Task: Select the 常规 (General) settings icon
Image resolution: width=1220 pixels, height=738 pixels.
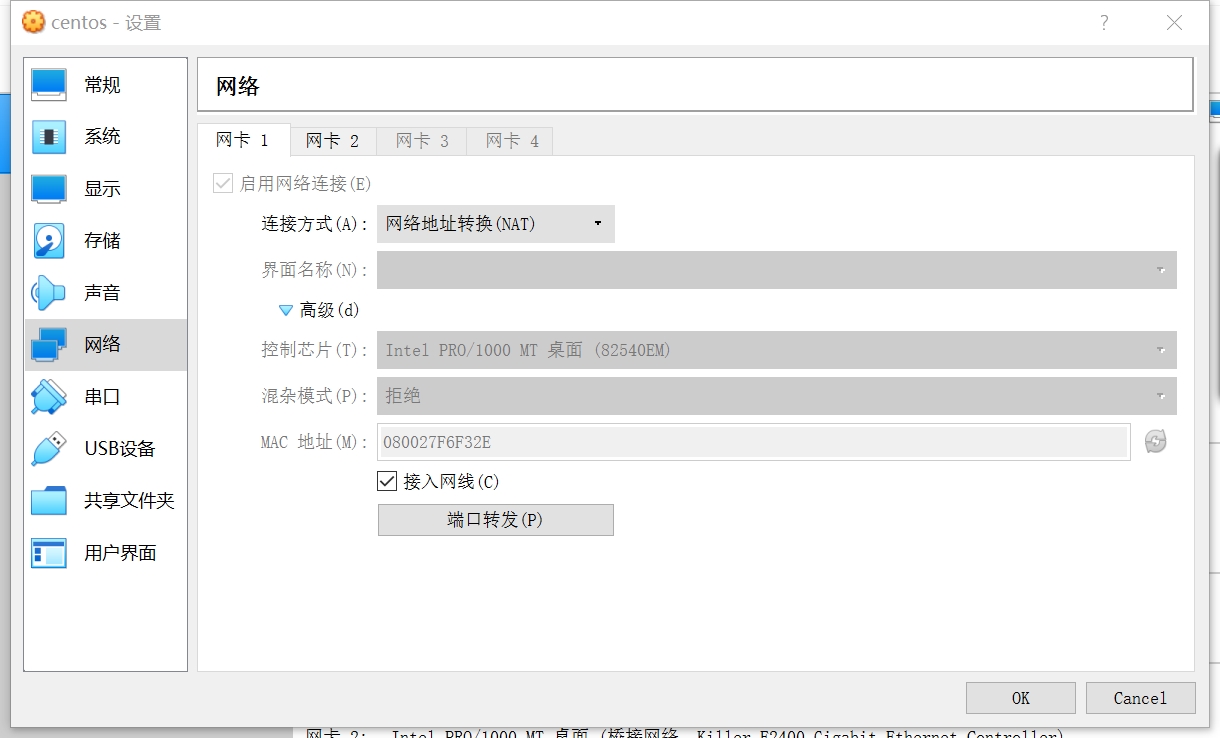Action: pos(50,84)
